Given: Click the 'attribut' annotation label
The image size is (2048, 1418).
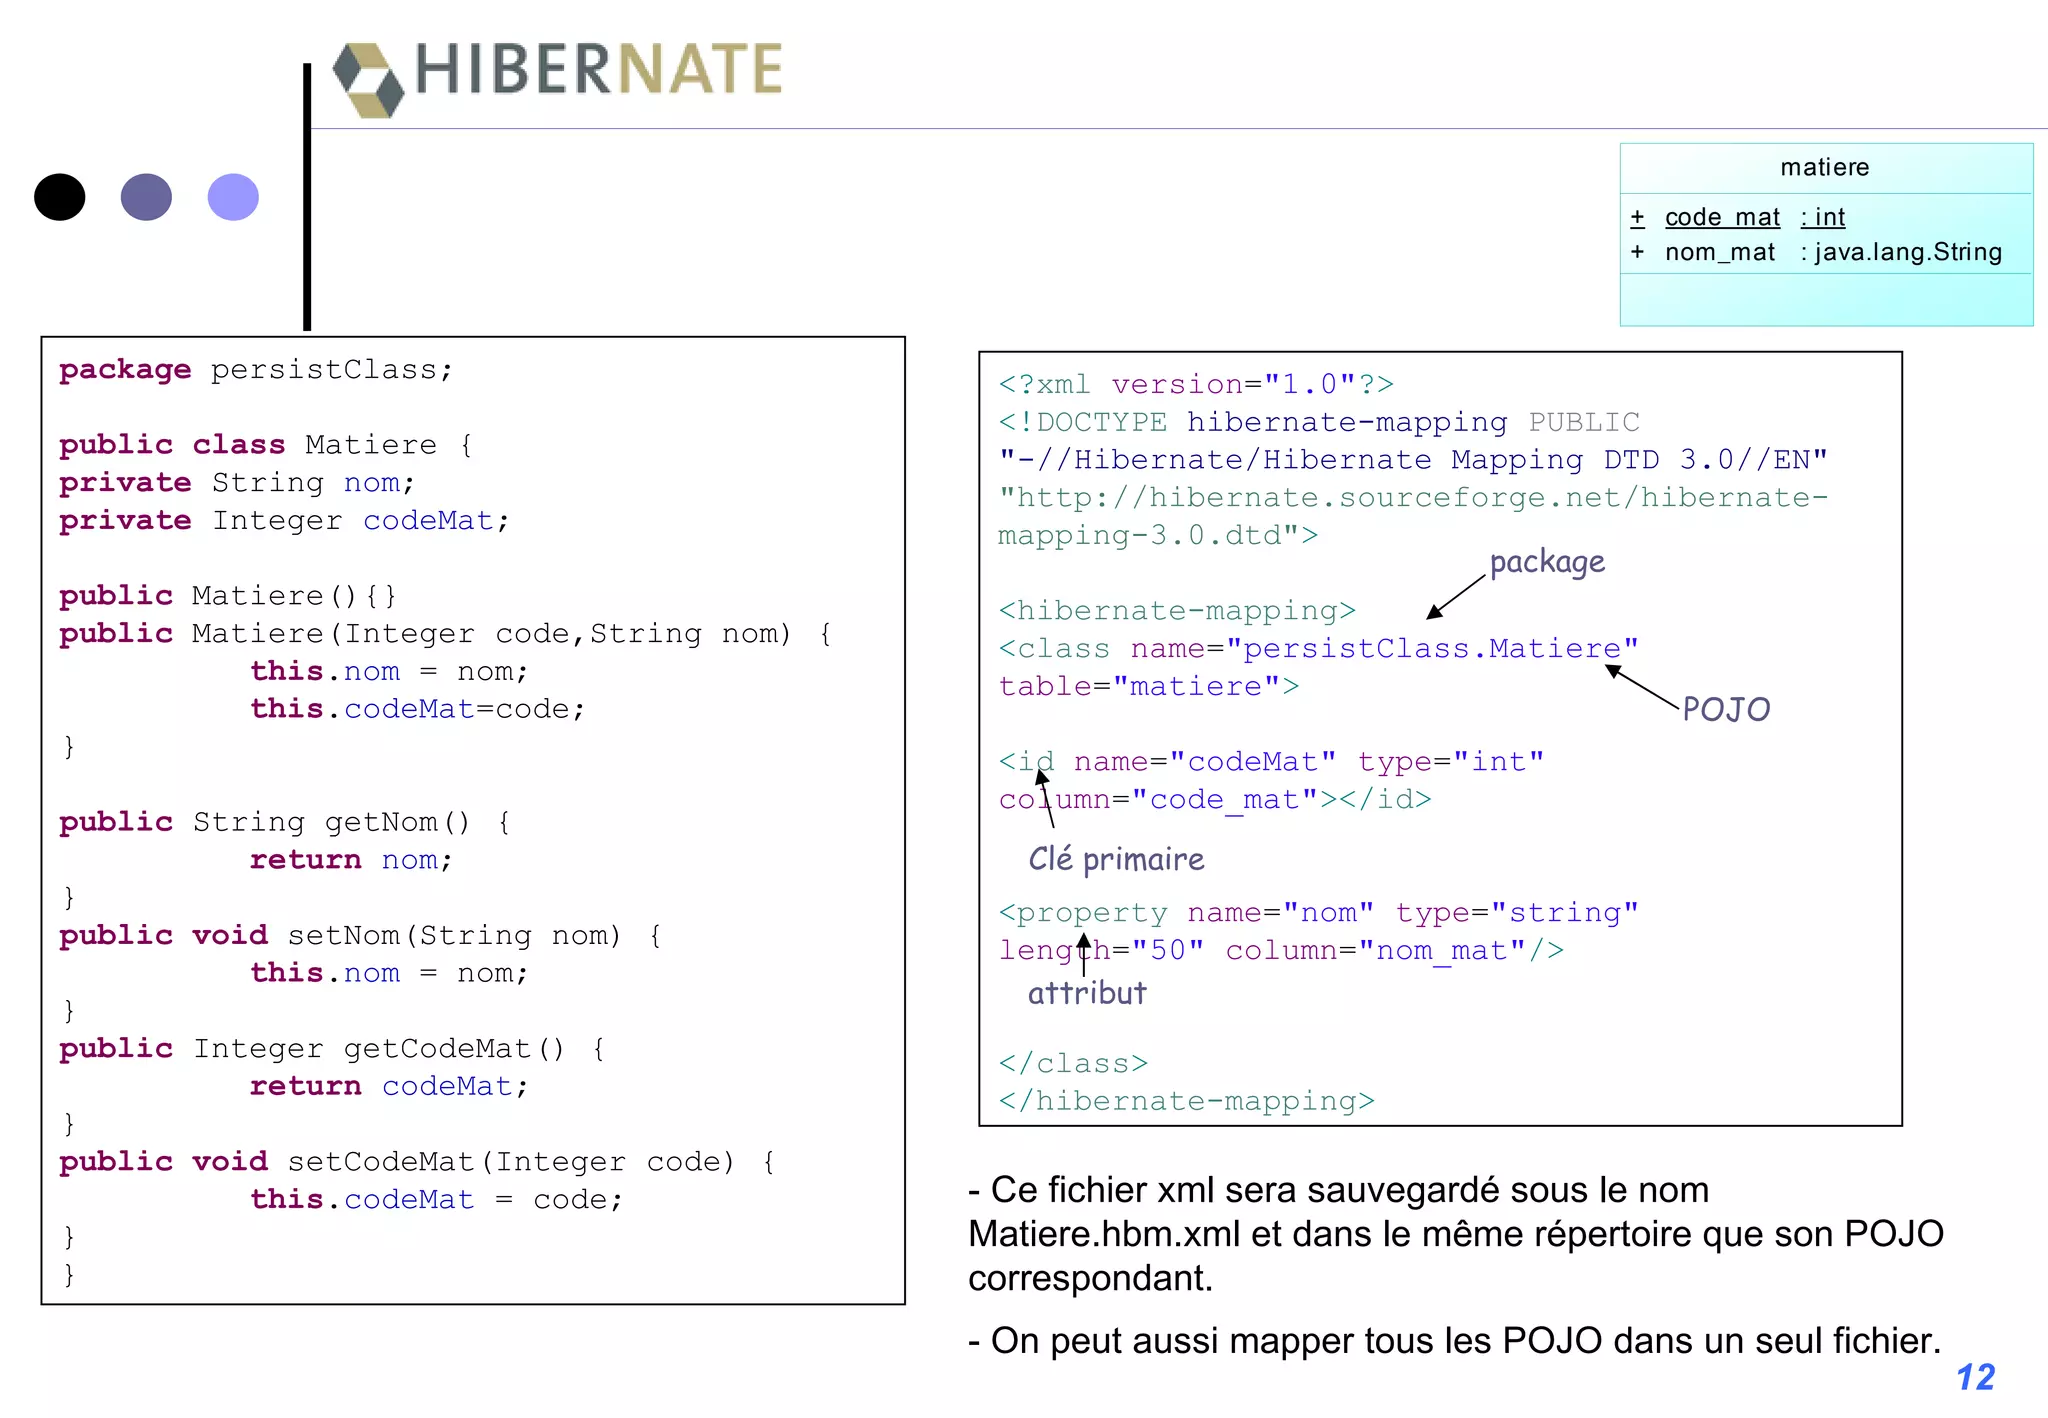Looking at the screenshot, I should (x=1087, y=993).
